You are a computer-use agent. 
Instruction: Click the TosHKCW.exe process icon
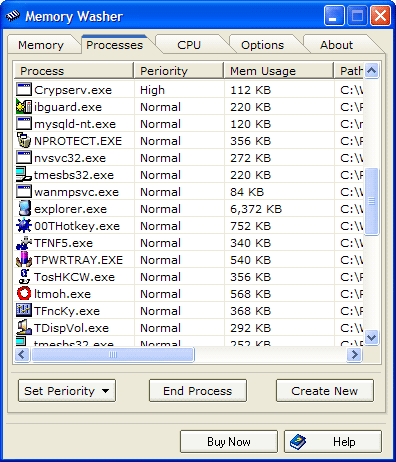24,277
